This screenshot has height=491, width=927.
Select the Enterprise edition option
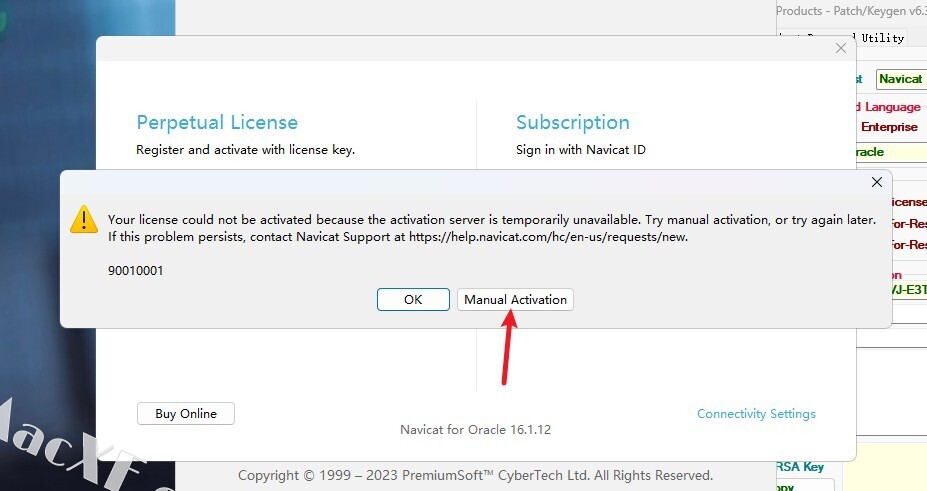[889, 127]
